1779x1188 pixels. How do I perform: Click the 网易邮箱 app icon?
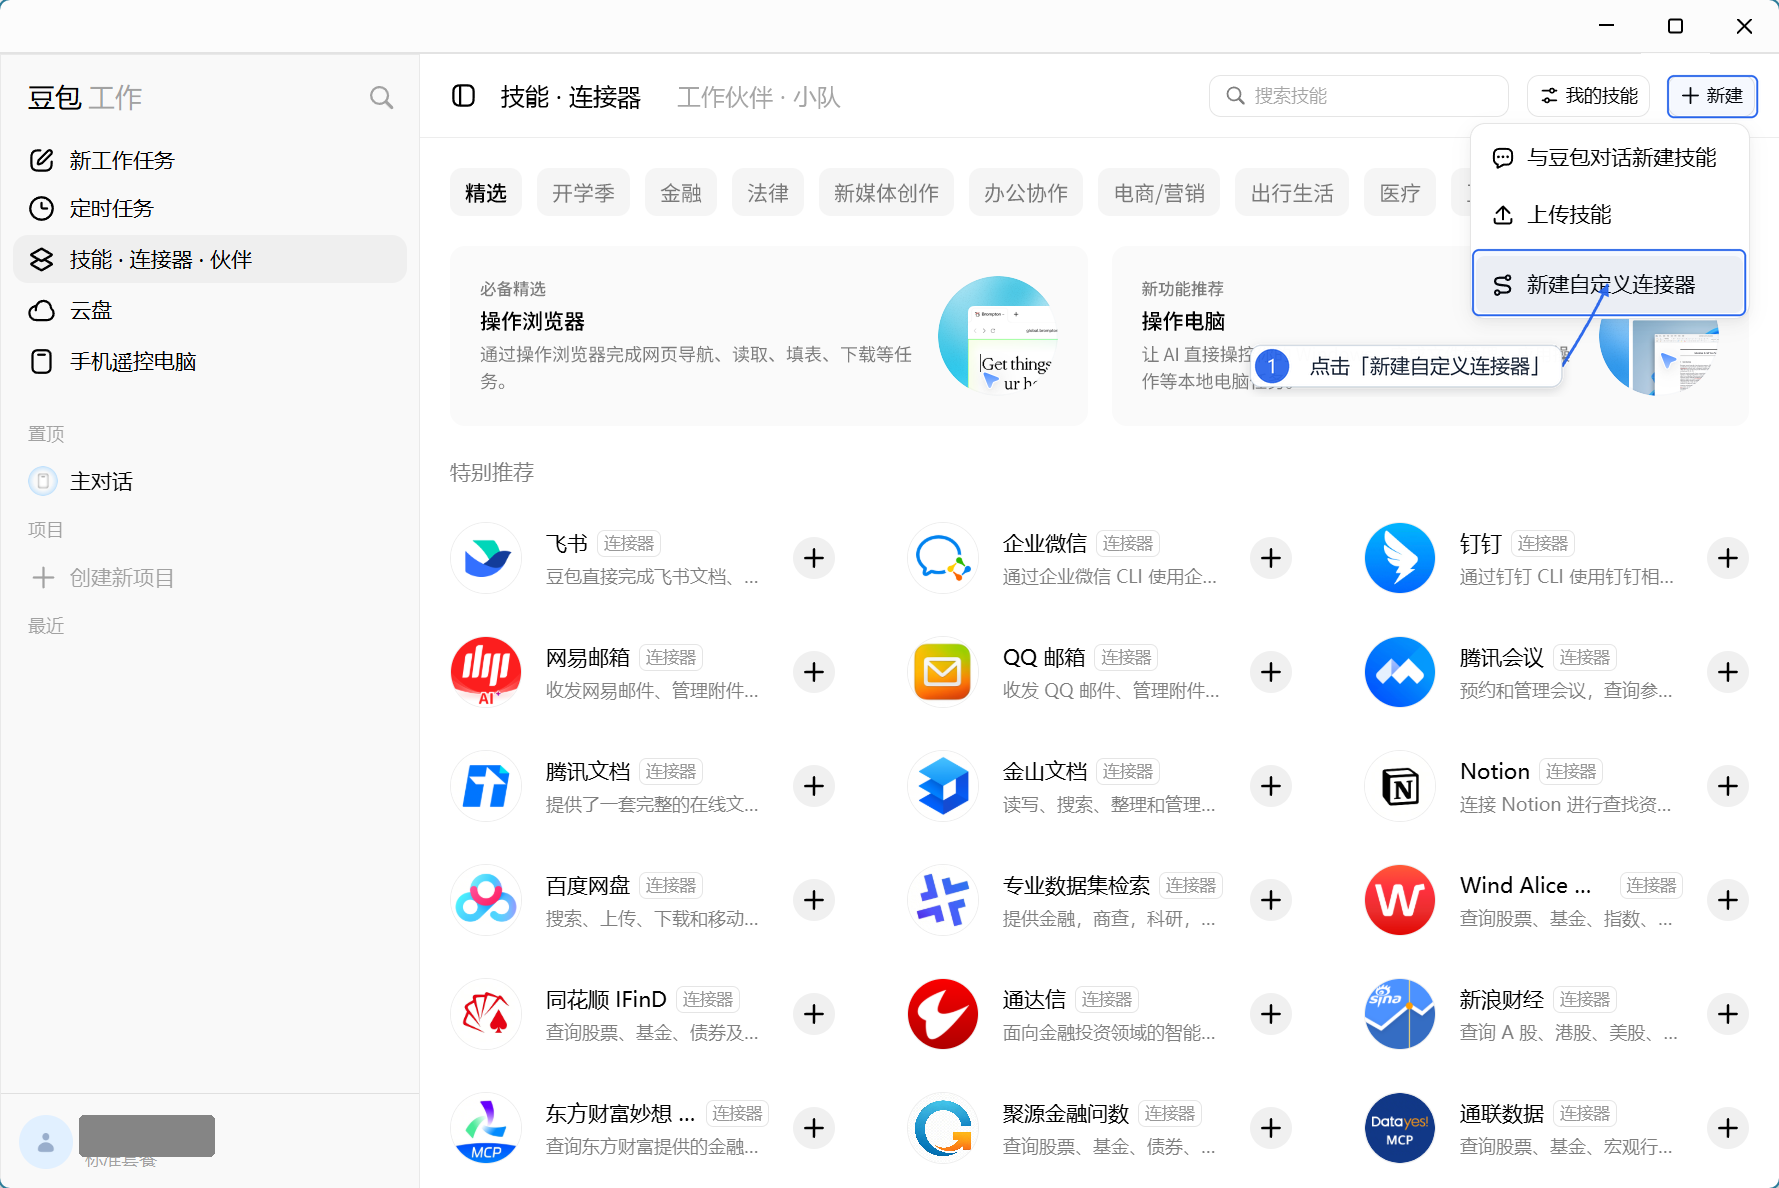click(x=486, y=672)
